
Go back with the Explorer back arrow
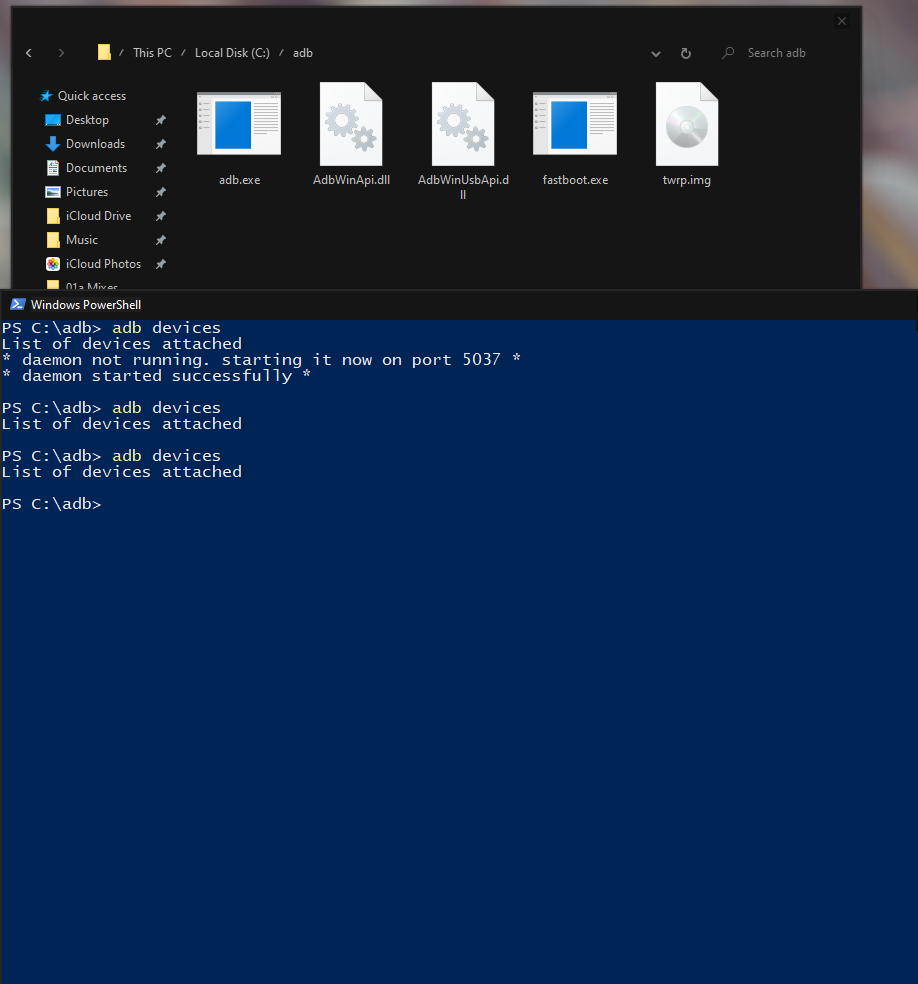click(29, 53)
